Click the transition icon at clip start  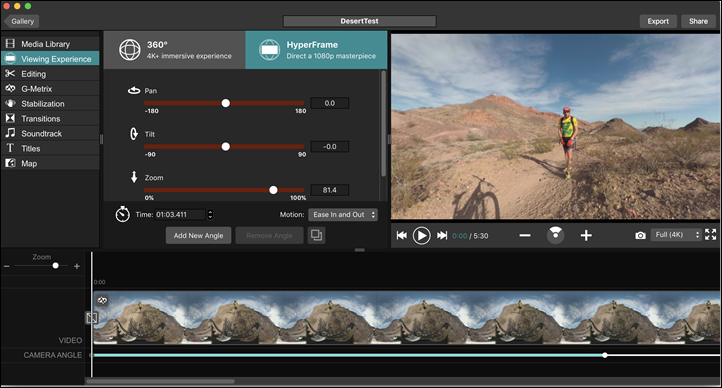coord(91,318)
